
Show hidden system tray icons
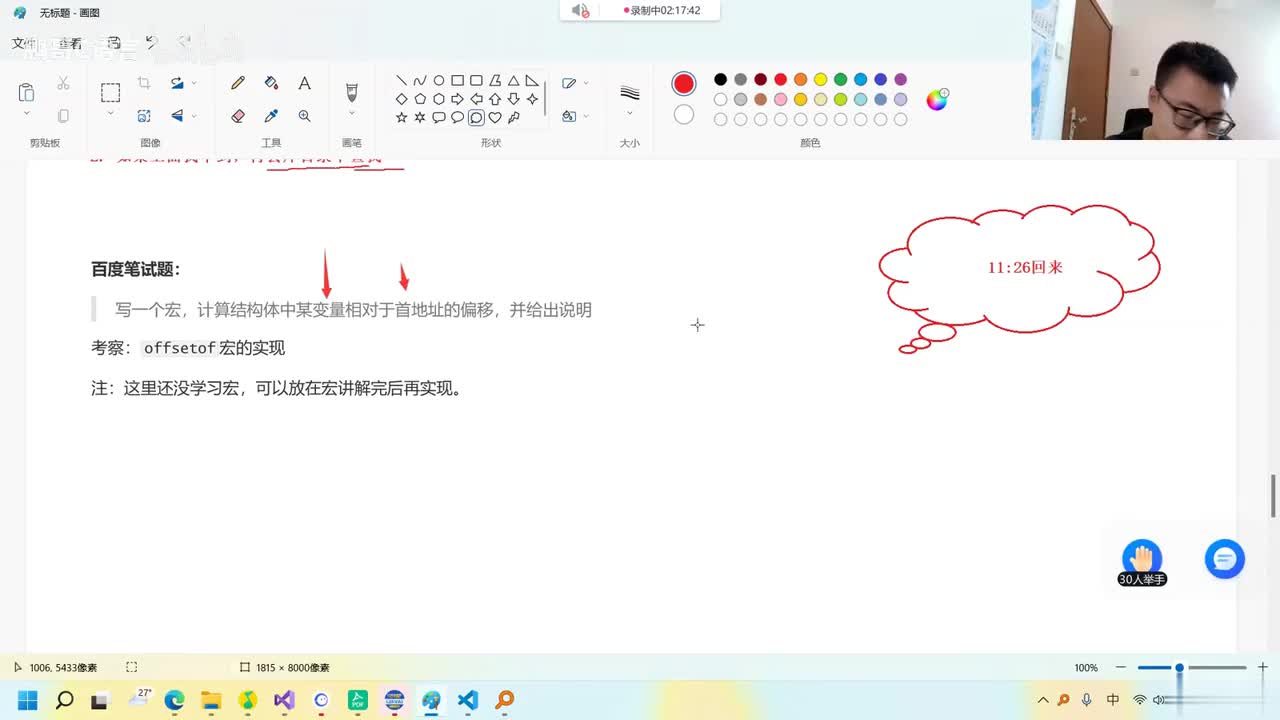1043,700
